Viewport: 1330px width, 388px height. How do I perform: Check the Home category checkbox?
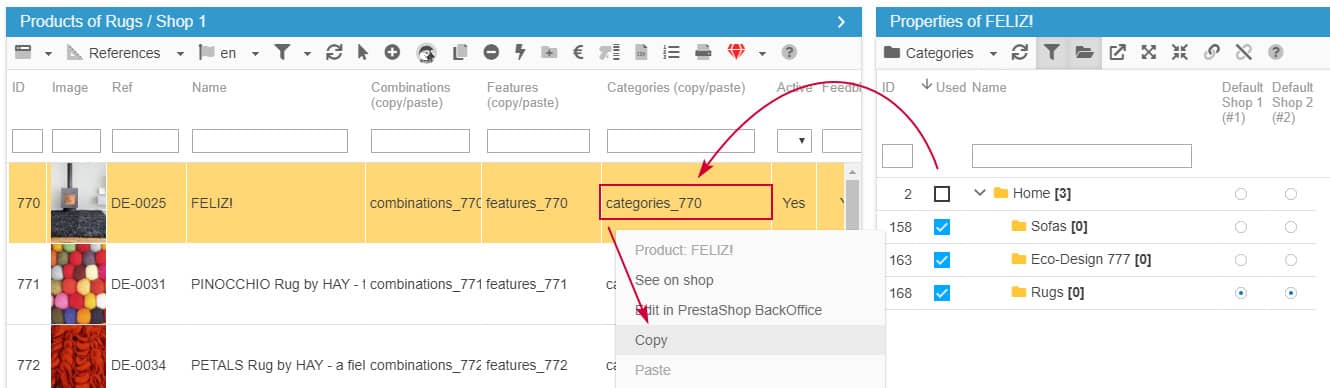[941, 194]
